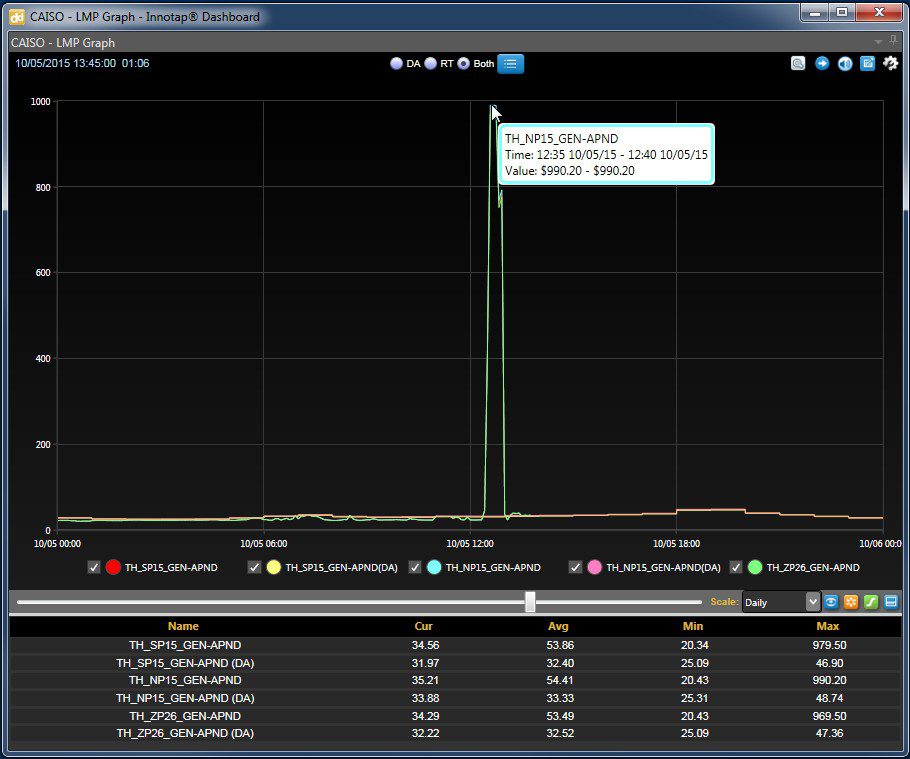Click the Min value 25.31
Viewport: 910px width, 759px height.
(x=695, y=698)
